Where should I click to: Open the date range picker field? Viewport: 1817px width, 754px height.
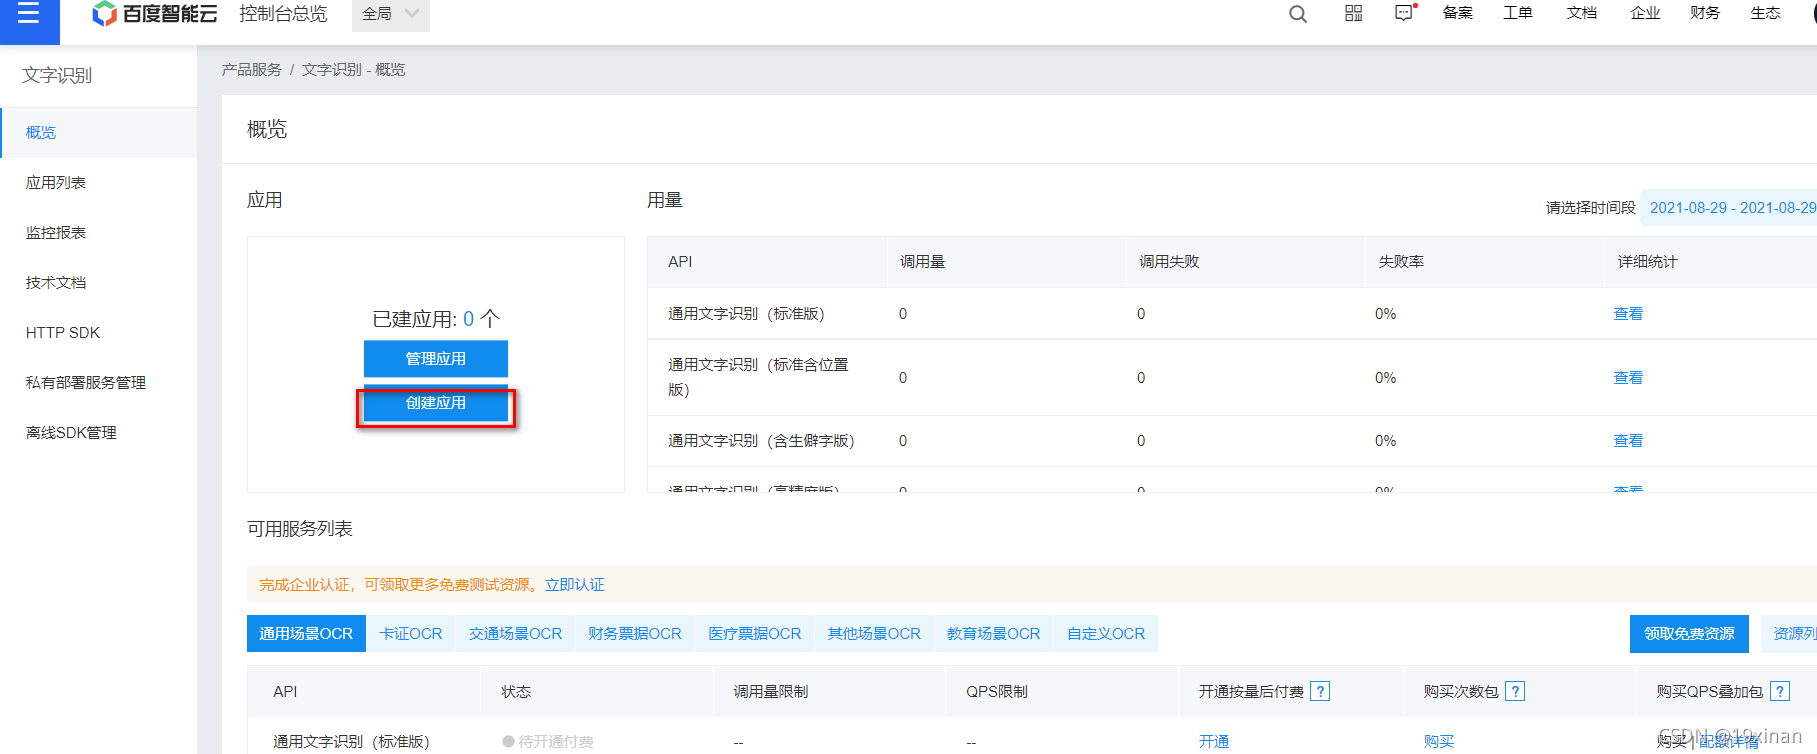tap(1731, 207)
